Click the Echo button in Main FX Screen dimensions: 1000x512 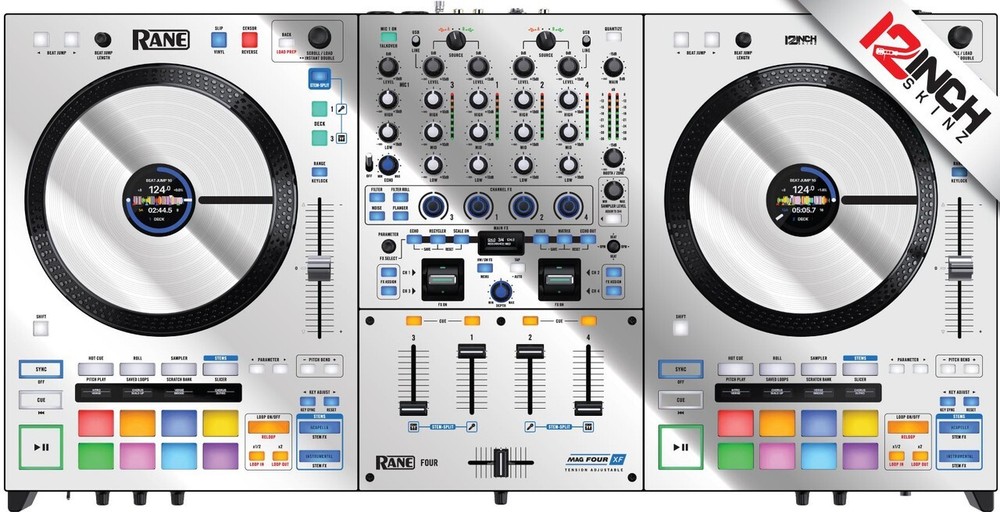coord(415,239)
